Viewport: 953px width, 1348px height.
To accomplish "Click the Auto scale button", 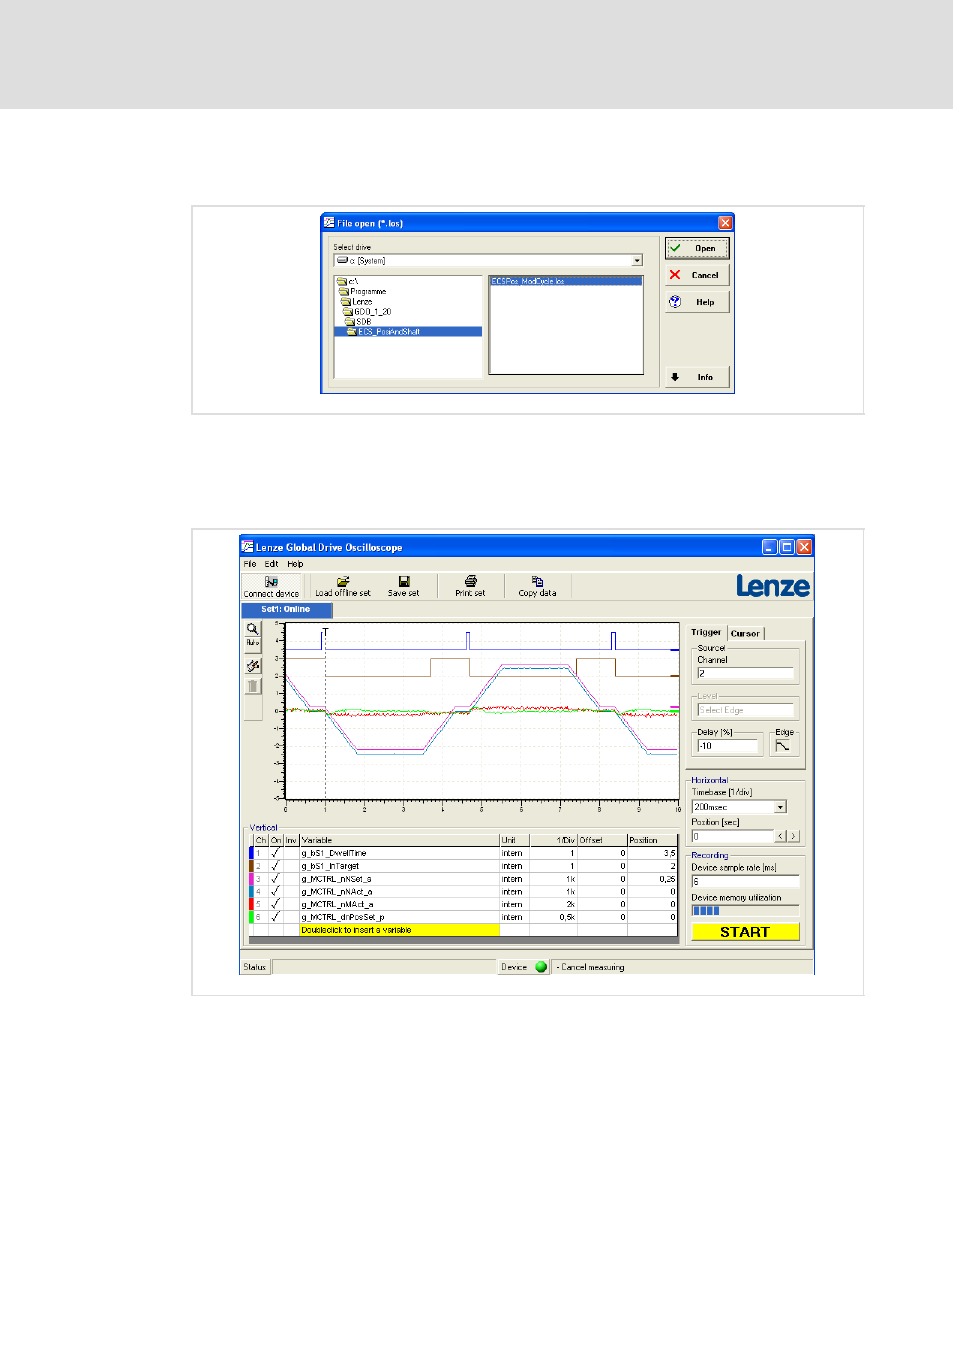I will pos(253,643).
